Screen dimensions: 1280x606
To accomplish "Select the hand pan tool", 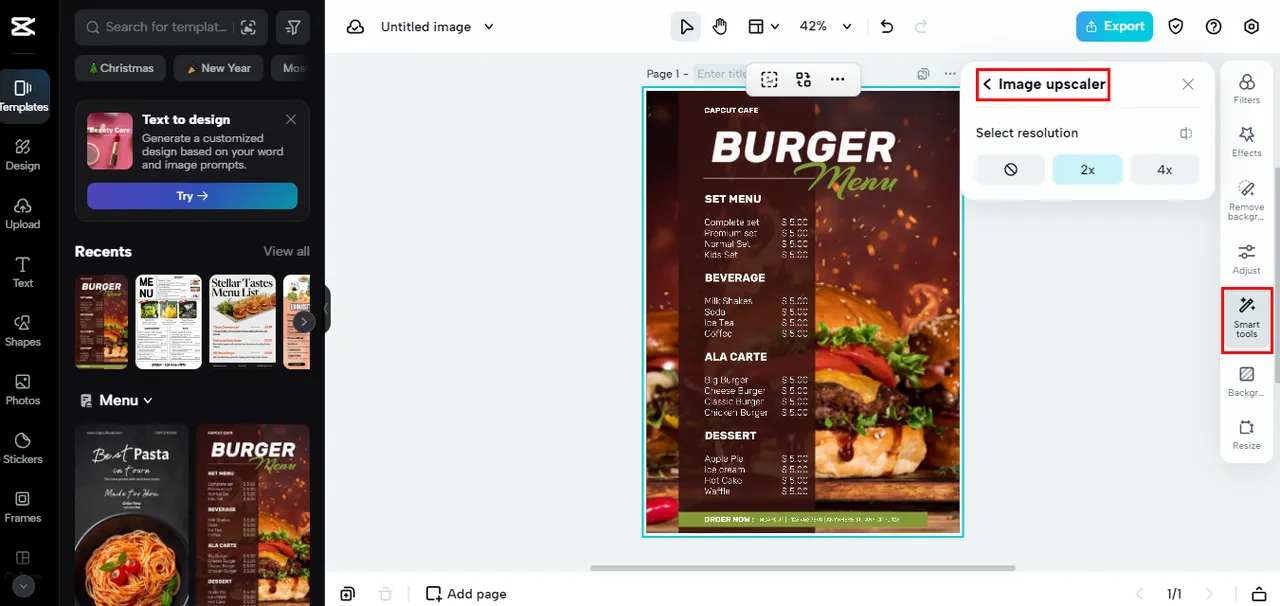I will click(720, 27).
